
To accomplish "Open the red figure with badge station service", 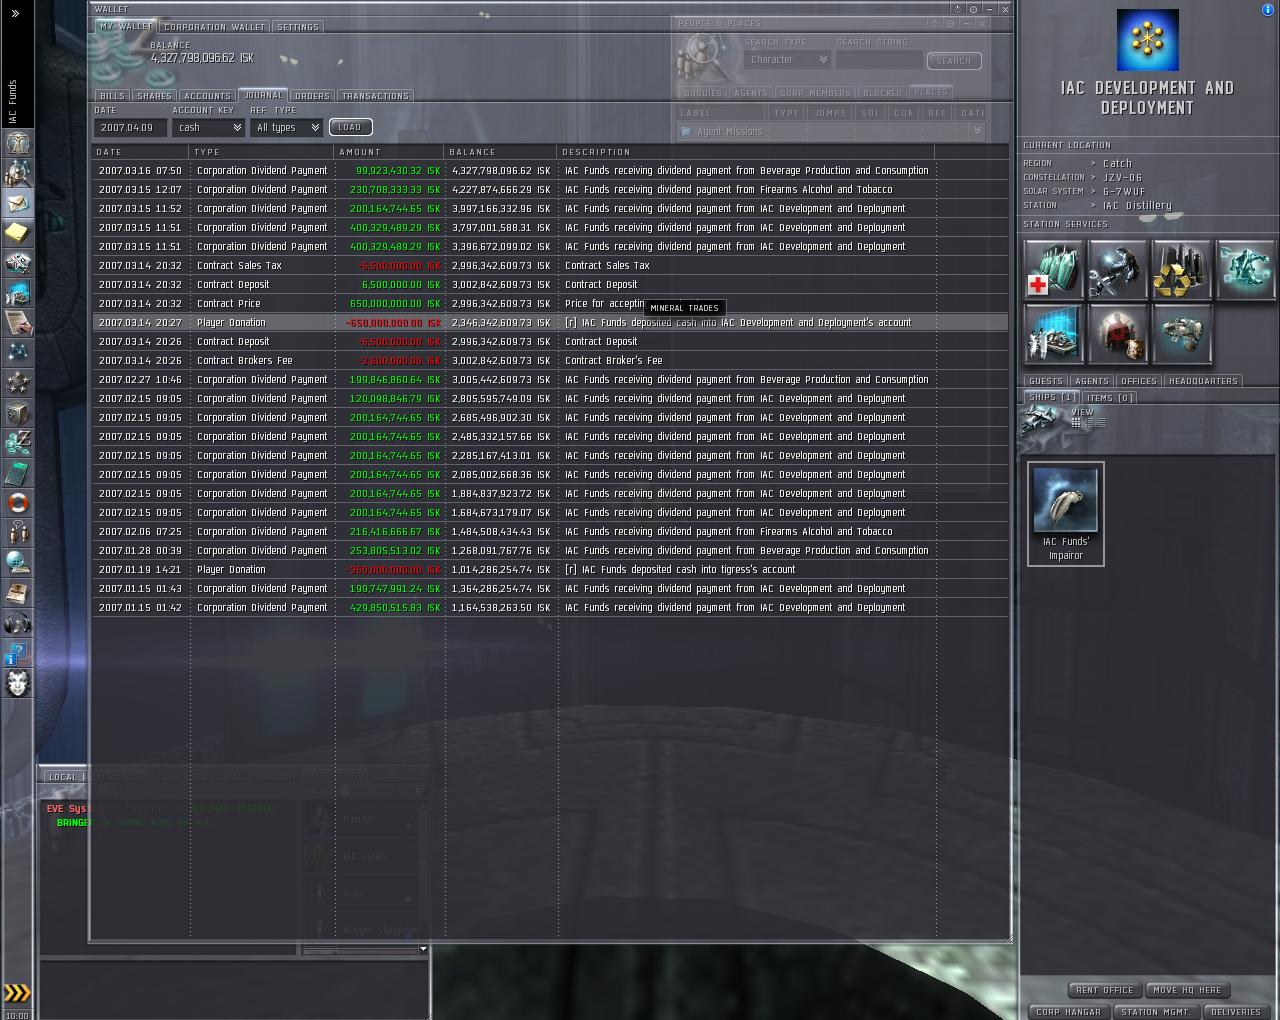I will point(1118,333).
